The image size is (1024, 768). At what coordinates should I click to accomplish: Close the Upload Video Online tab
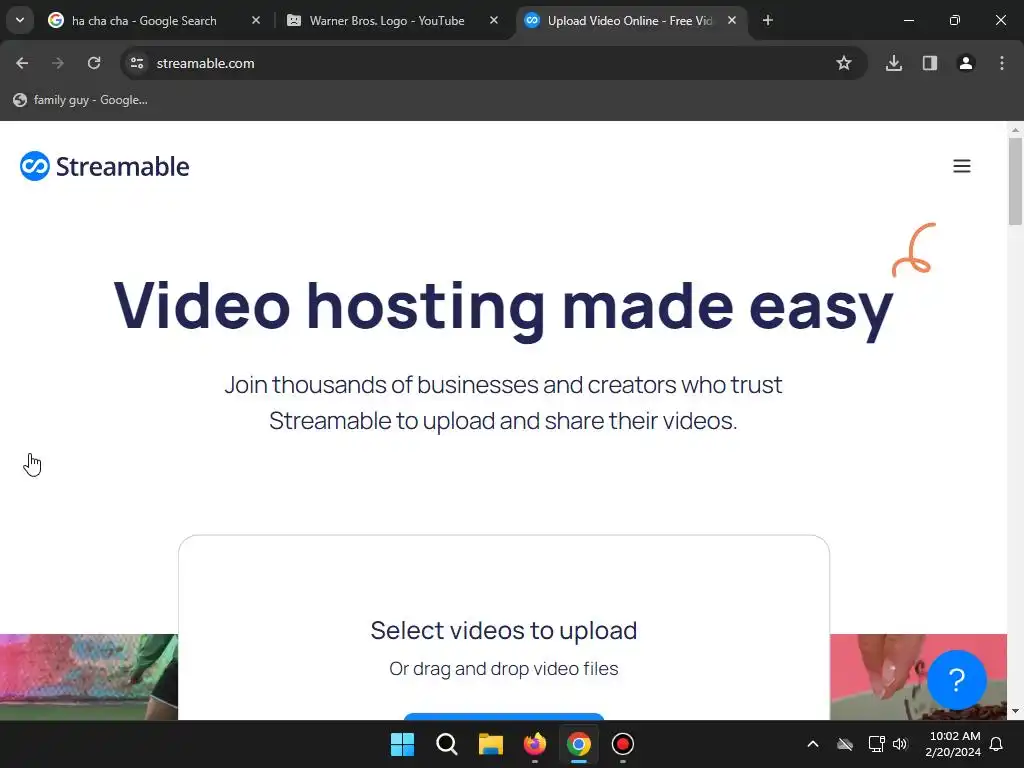pyautogui.click(x=732, y=21)
